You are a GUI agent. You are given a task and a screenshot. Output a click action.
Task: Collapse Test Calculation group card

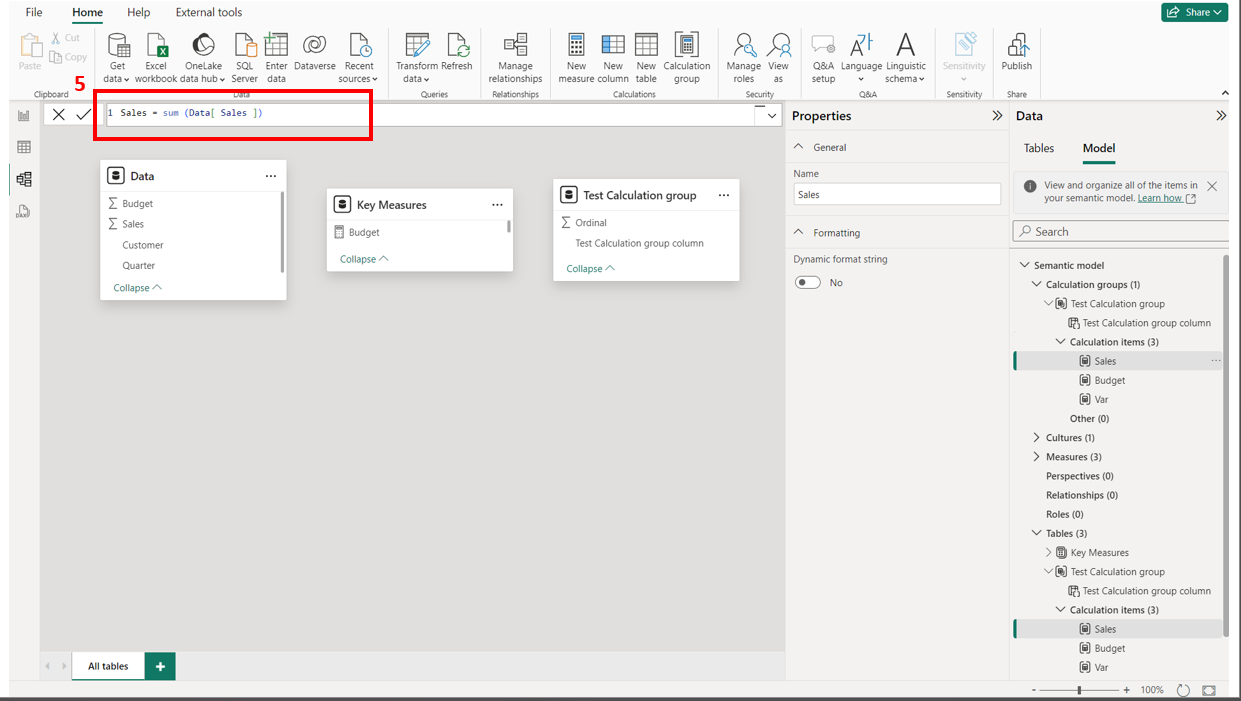(x=591, y=269)
